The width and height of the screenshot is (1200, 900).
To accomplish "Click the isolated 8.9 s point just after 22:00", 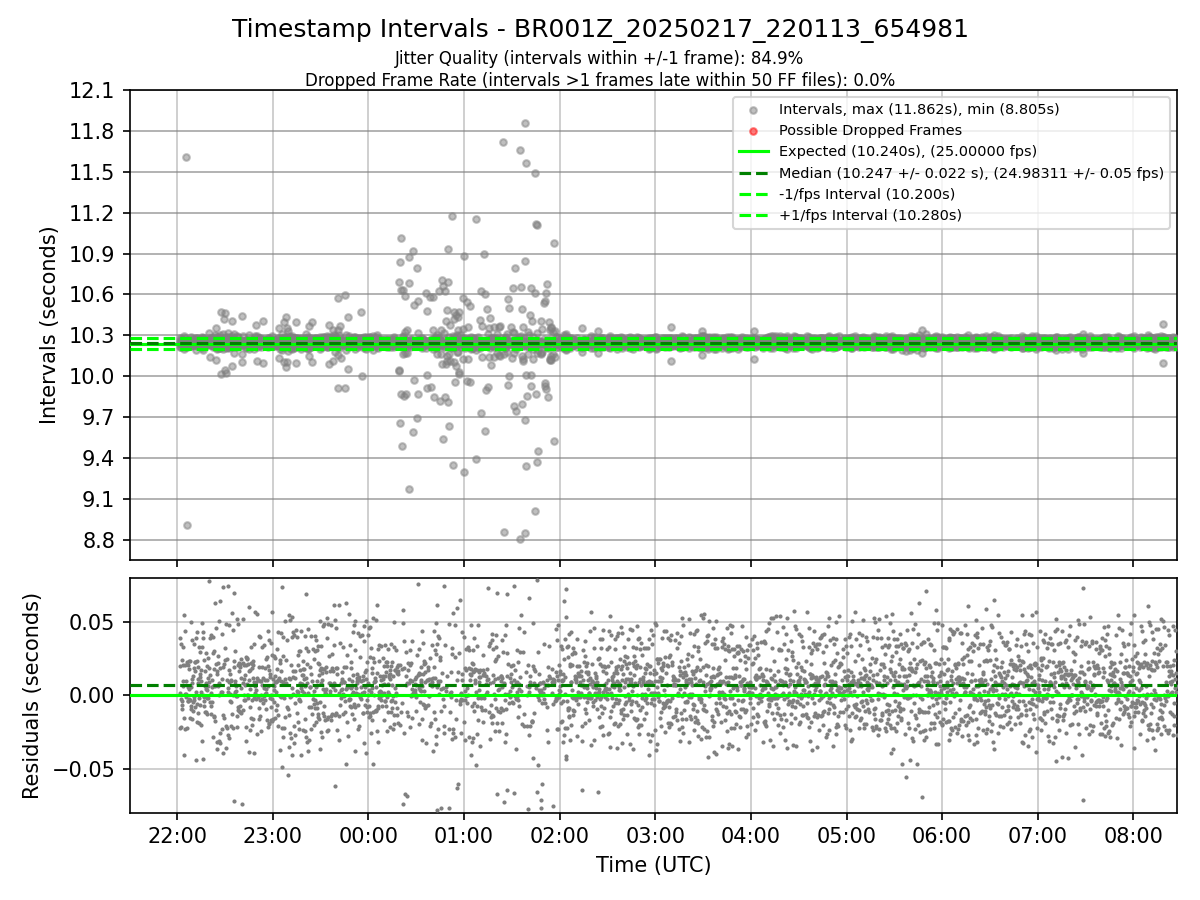I will [187, 525].
